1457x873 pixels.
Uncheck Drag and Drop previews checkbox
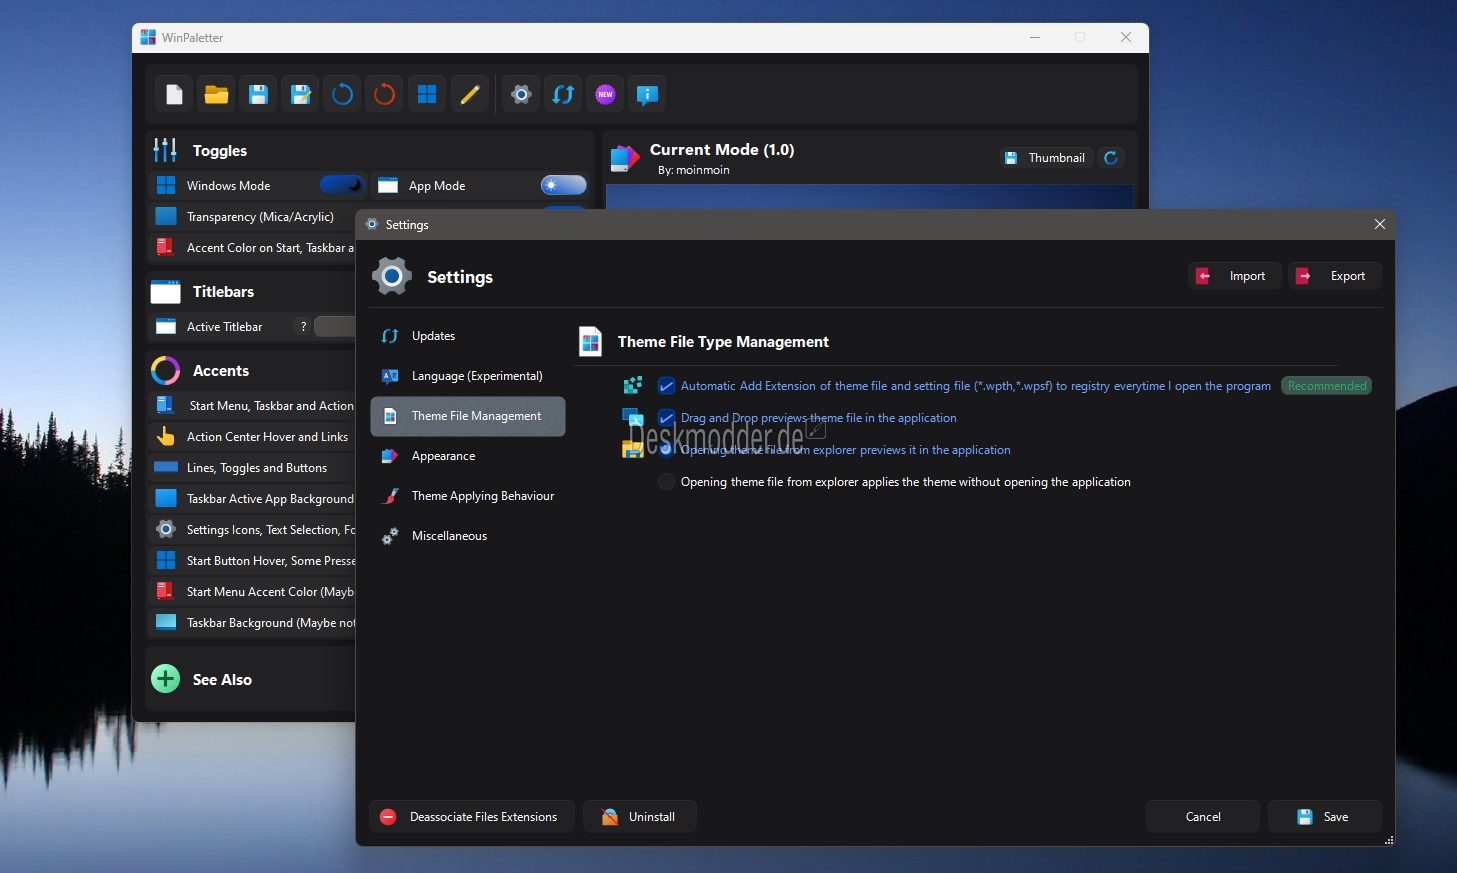point(666,418)
